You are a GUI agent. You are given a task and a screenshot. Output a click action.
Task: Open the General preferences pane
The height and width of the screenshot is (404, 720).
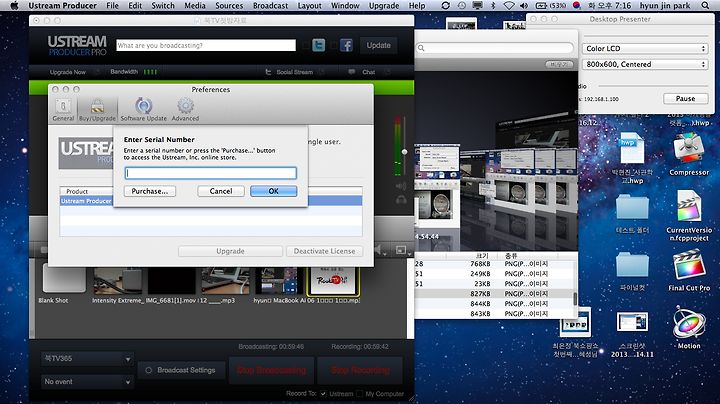63,110
